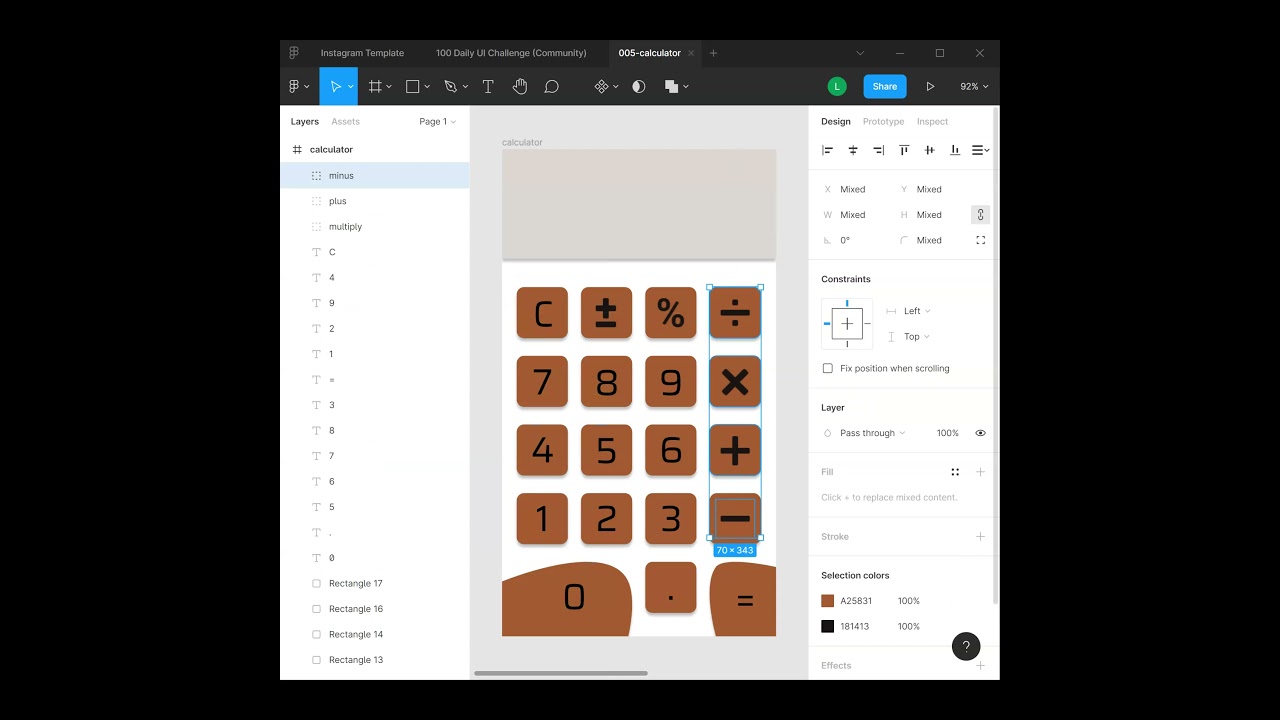Toggle constrain proportions lock
Screen dimensions: 1280x720
pyautogui.click(x=980, y=215)
